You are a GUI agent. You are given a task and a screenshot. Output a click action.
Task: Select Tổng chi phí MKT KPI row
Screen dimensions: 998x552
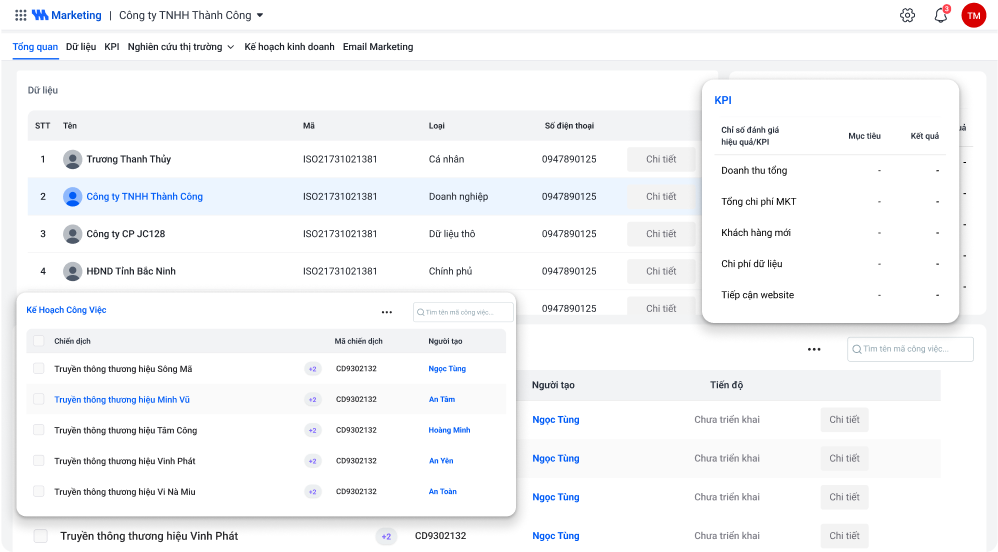(x=830, y=202)
